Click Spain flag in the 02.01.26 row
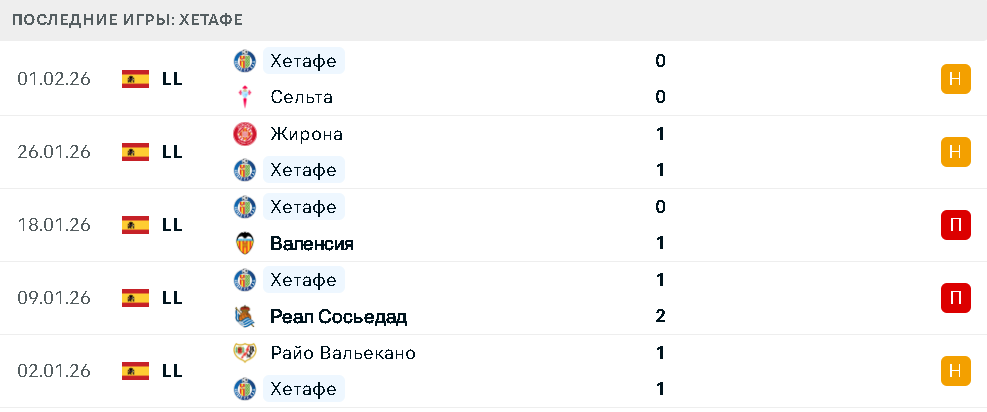The image size is (987, 412). 135,371
